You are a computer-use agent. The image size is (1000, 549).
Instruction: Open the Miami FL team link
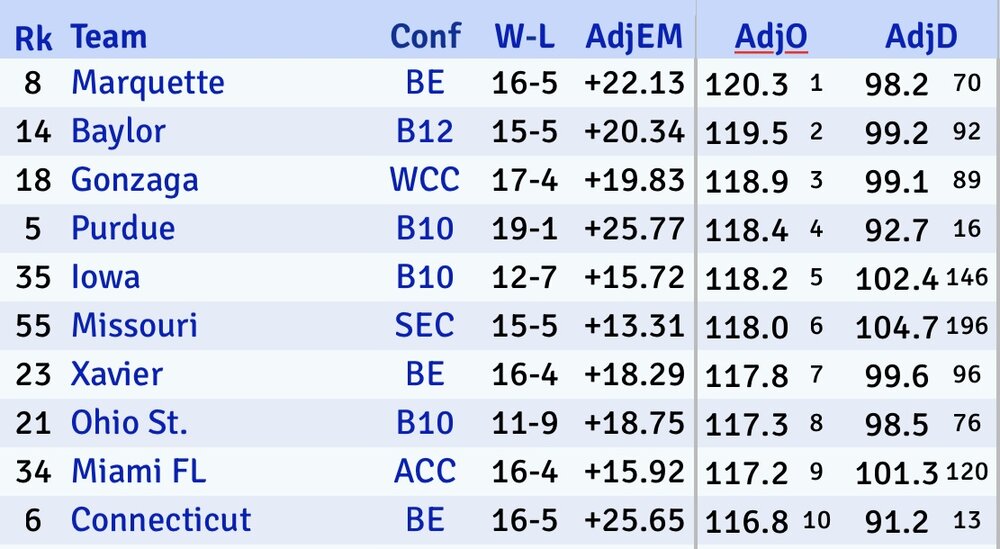coord(138,472)
